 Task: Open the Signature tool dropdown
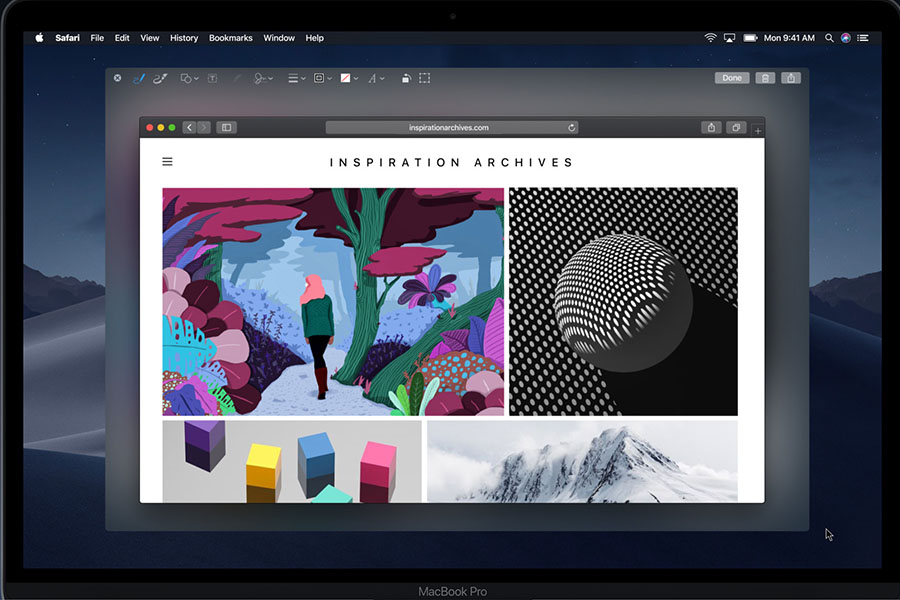point(263,78)
